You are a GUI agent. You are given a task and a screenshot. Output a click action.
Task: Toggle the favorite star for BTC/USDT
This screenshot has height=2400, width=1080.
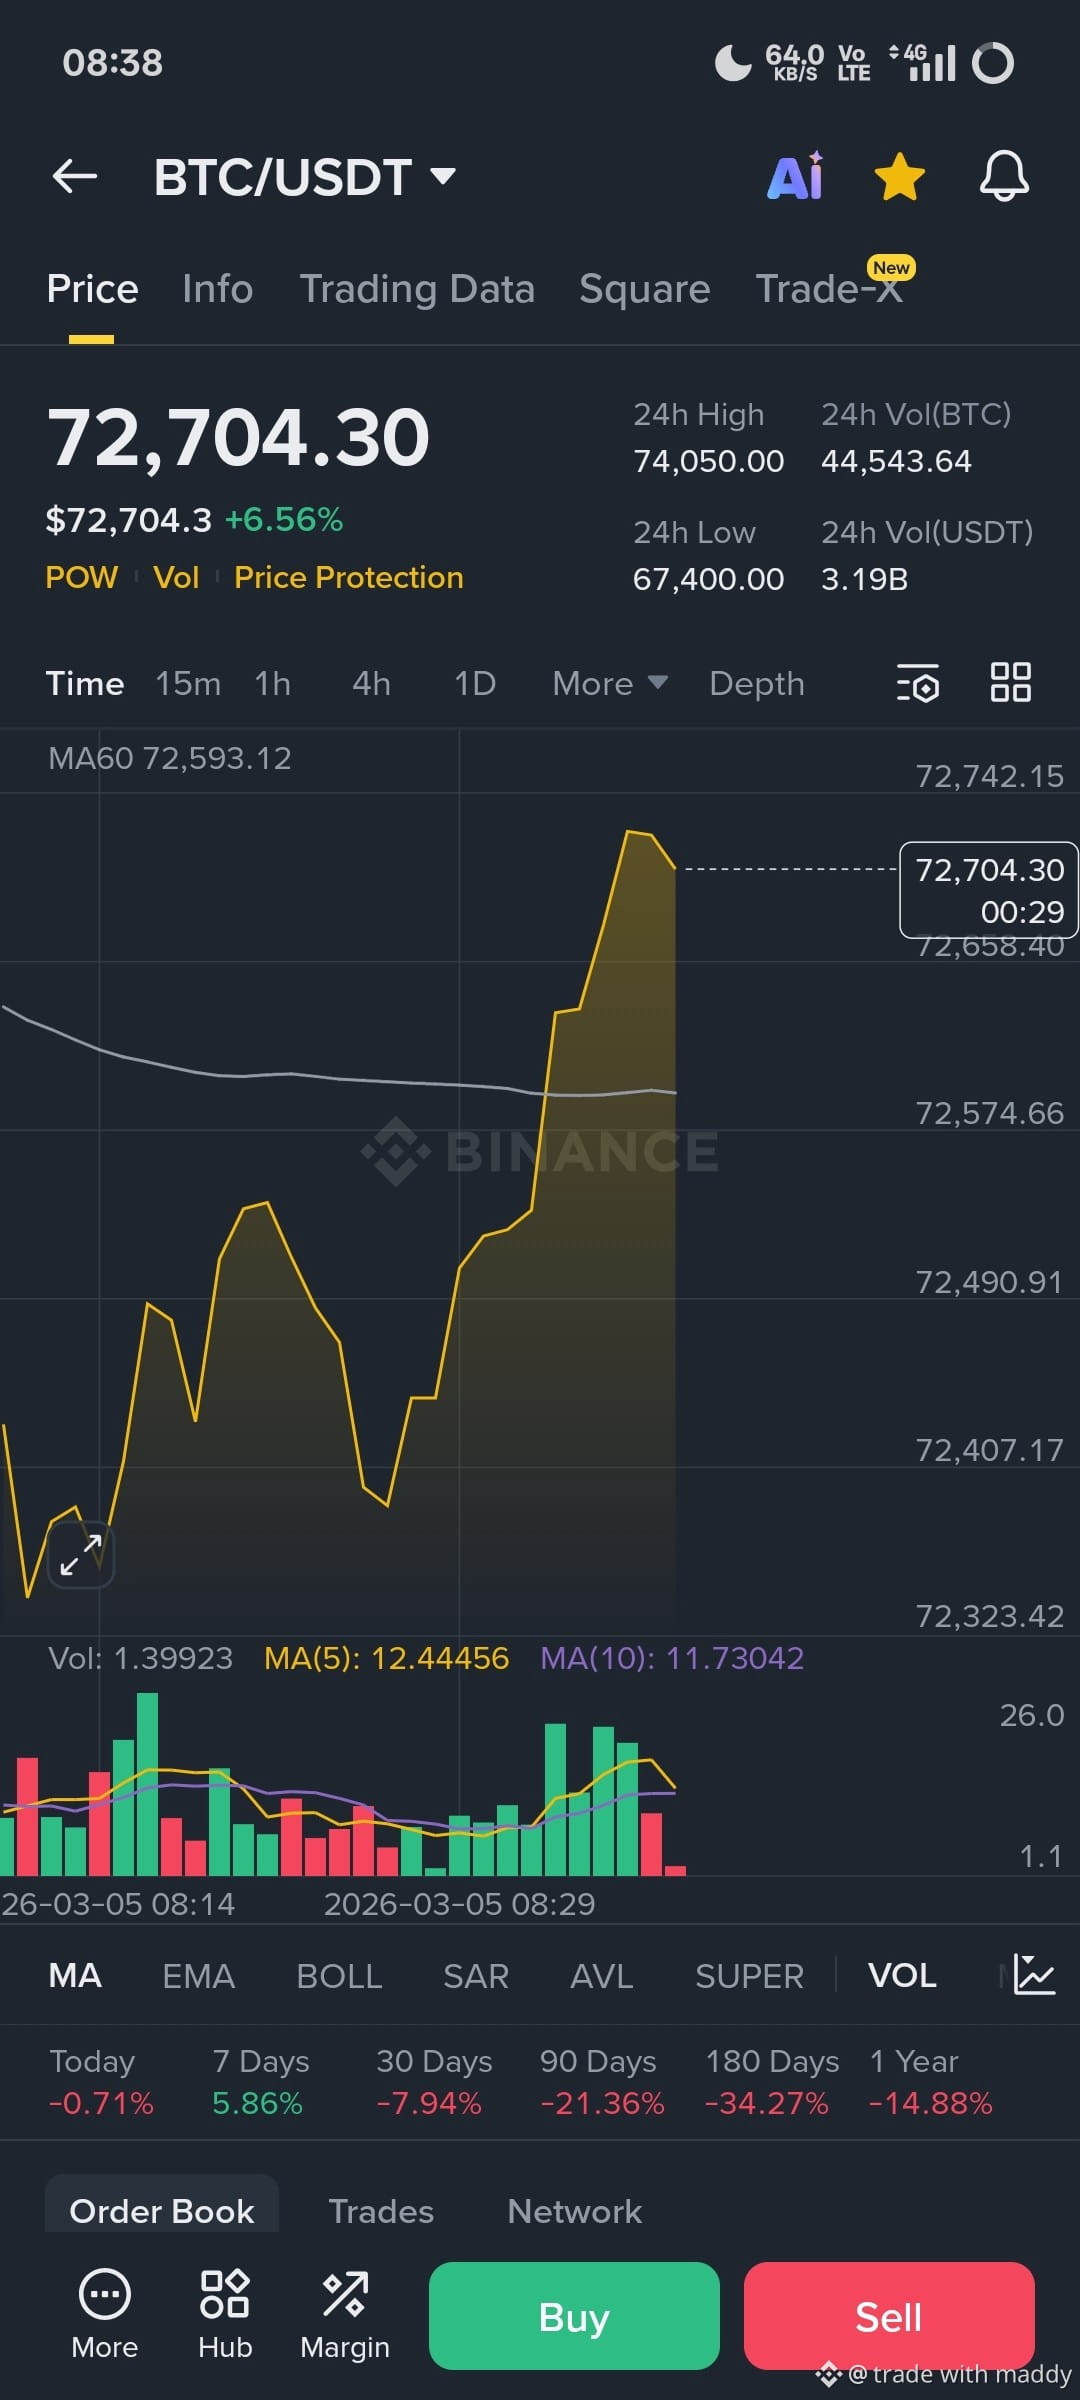(899, 177)
